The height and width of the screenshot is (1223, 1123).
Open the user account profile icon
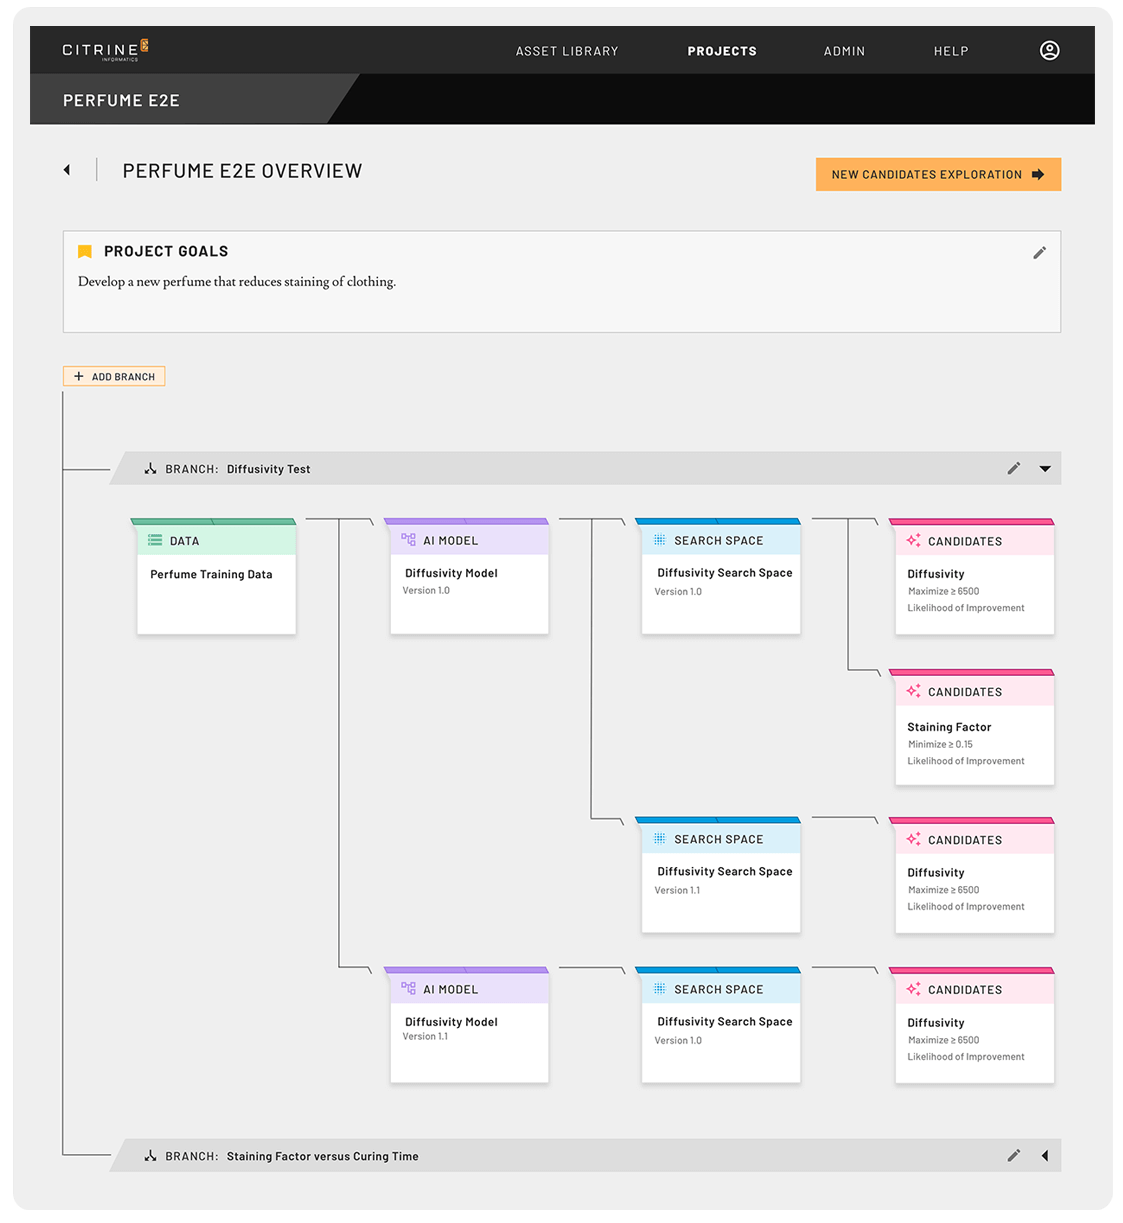coord(1049,51)
